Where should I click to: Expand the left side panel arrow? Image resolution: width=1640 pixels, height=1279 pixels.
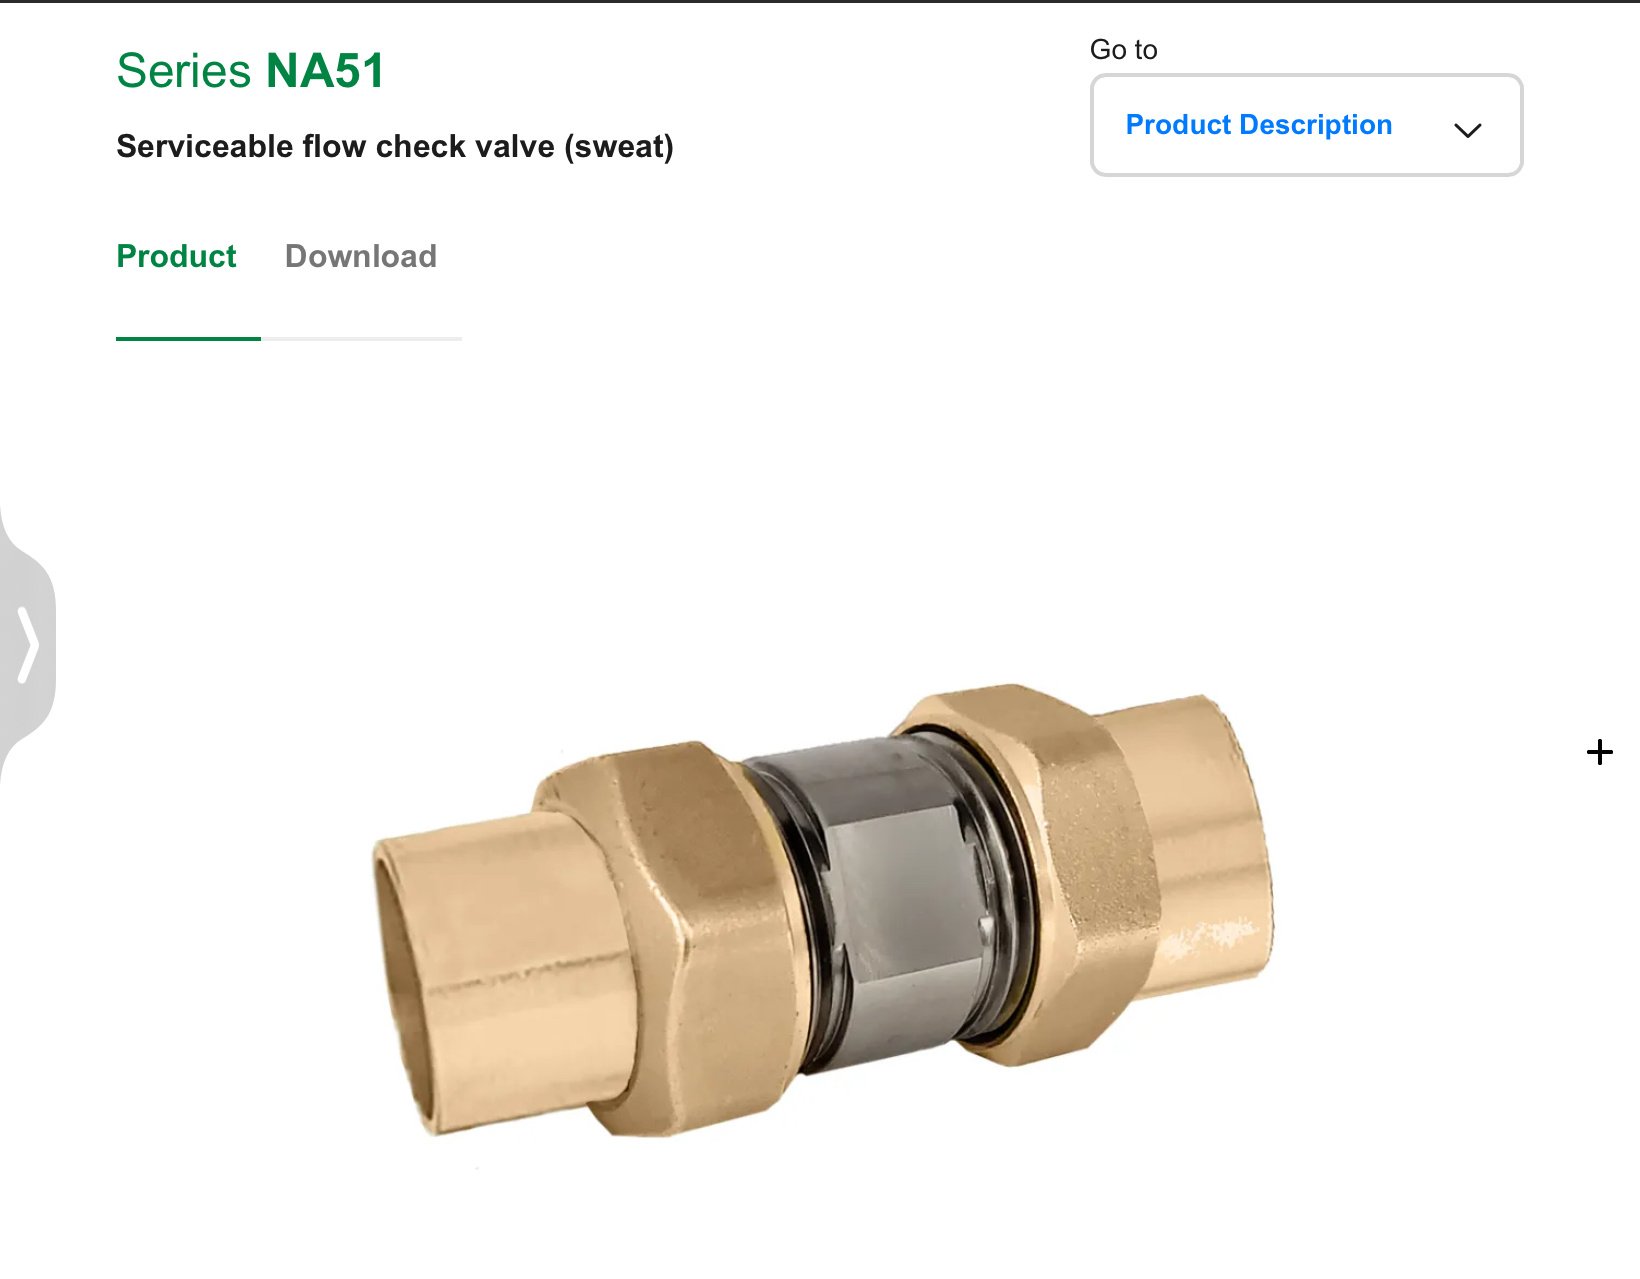(x=28, y=645)
